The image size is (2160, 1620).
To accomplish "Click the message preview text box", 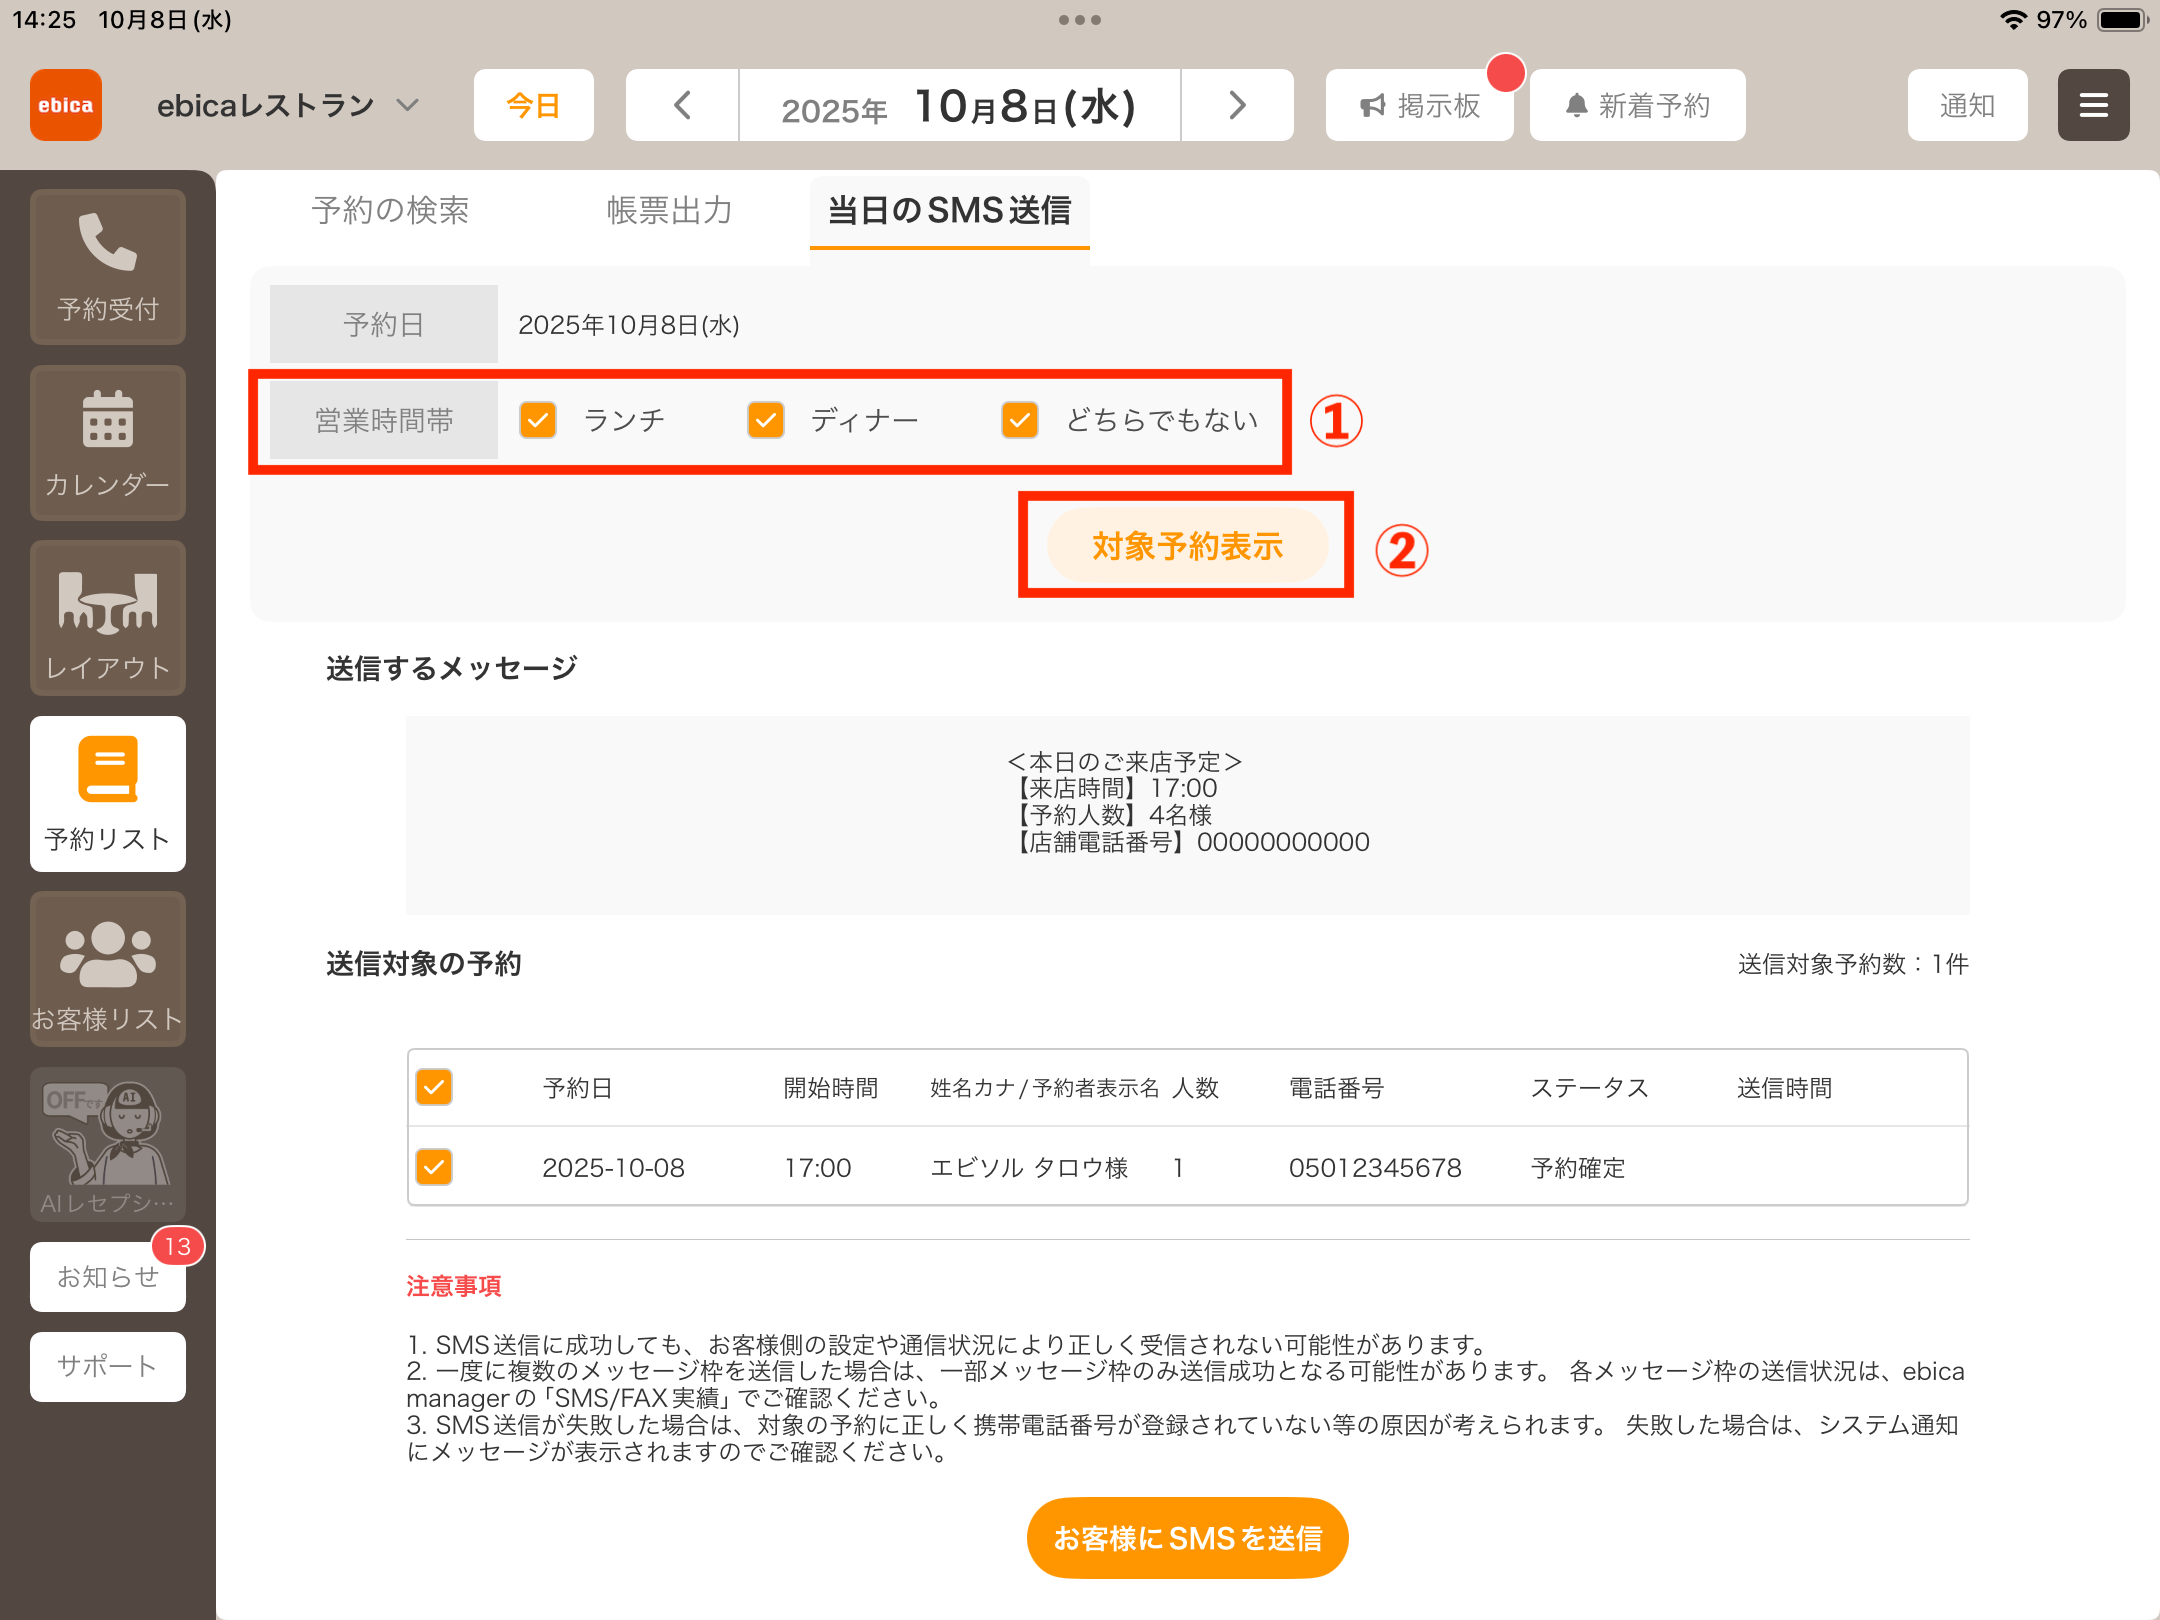I will point(1188,815).
